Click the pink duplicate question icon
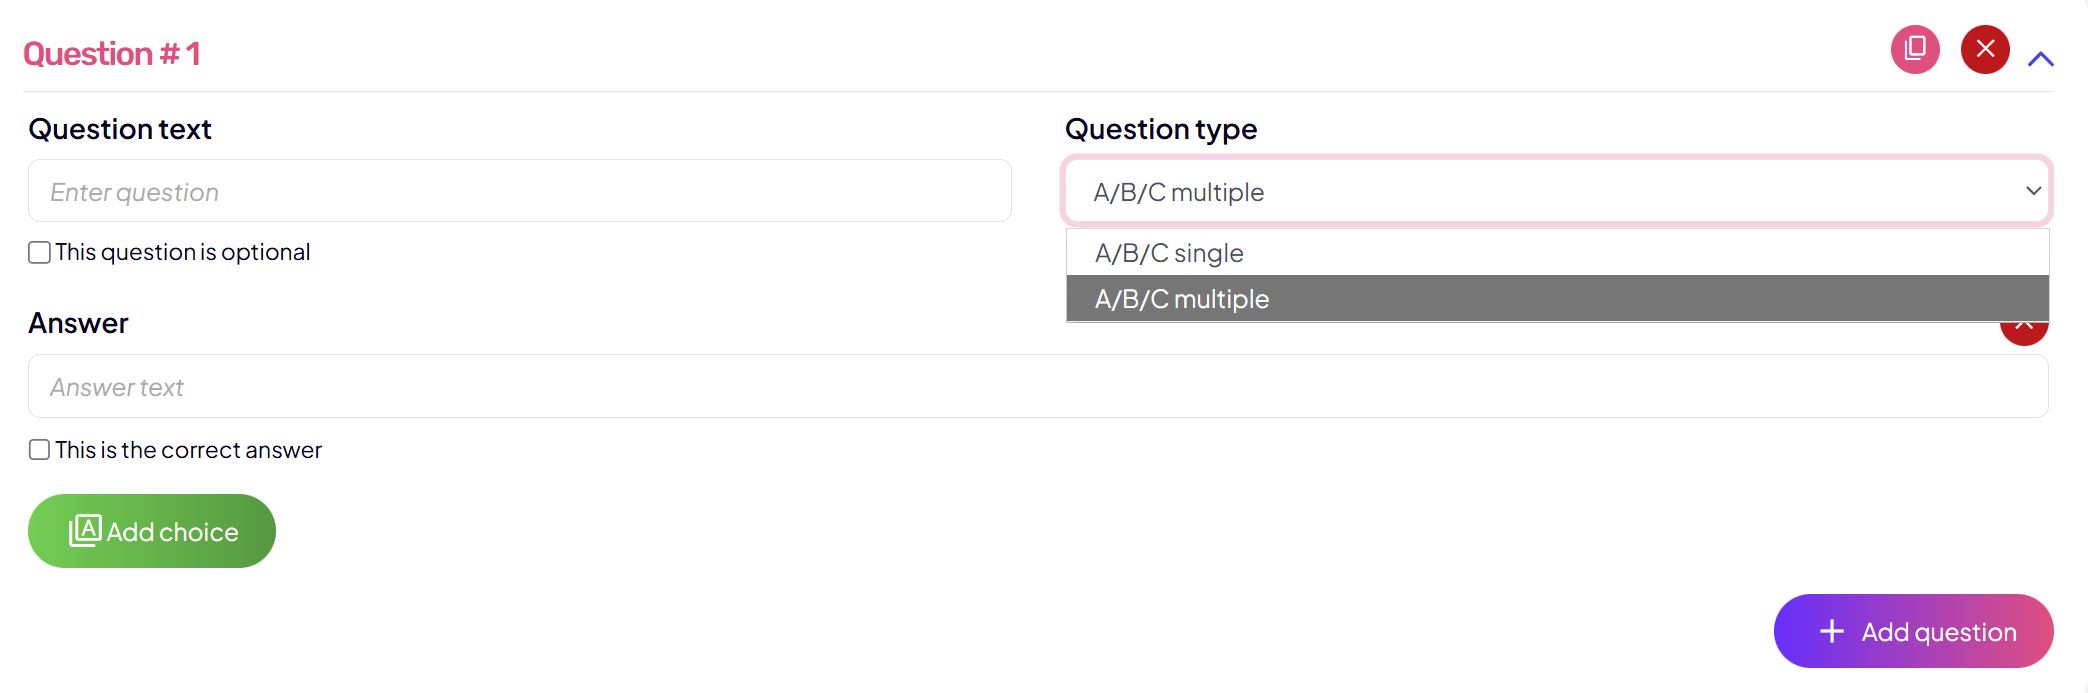The width and height of the screenshot is (2088, 693). (x=1915, y=50)
